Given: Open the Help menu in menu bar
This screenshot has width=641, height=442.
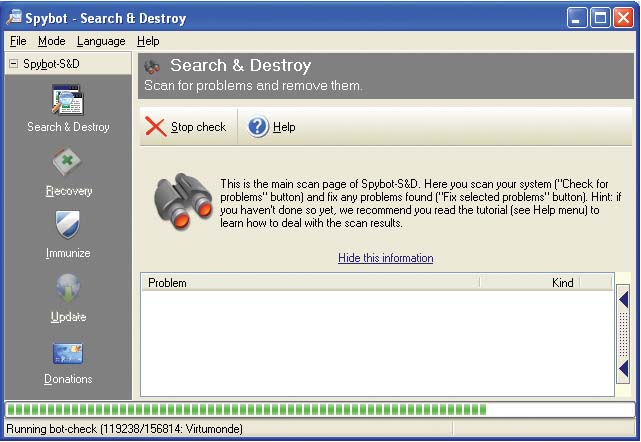Looking at the screenshot, I should tap(148, 41).
